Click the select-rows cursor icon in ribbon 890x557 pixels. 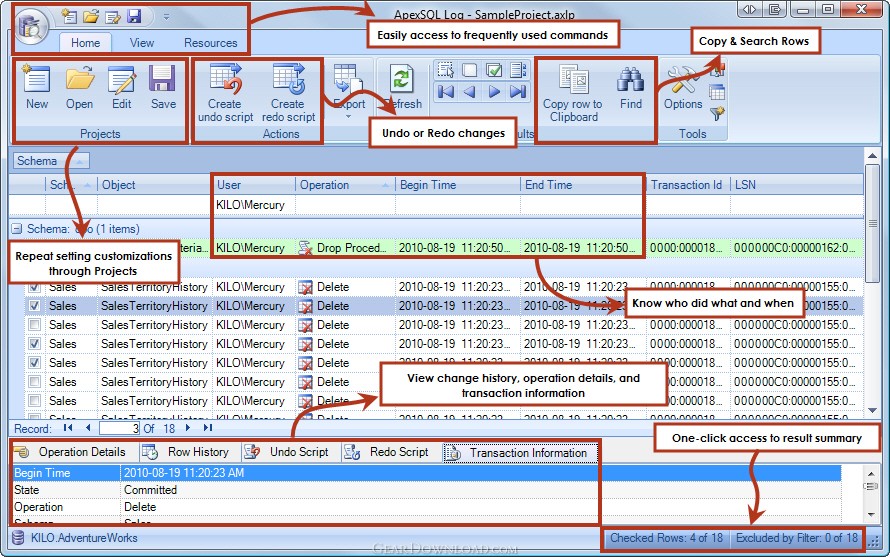click(446, 70)
